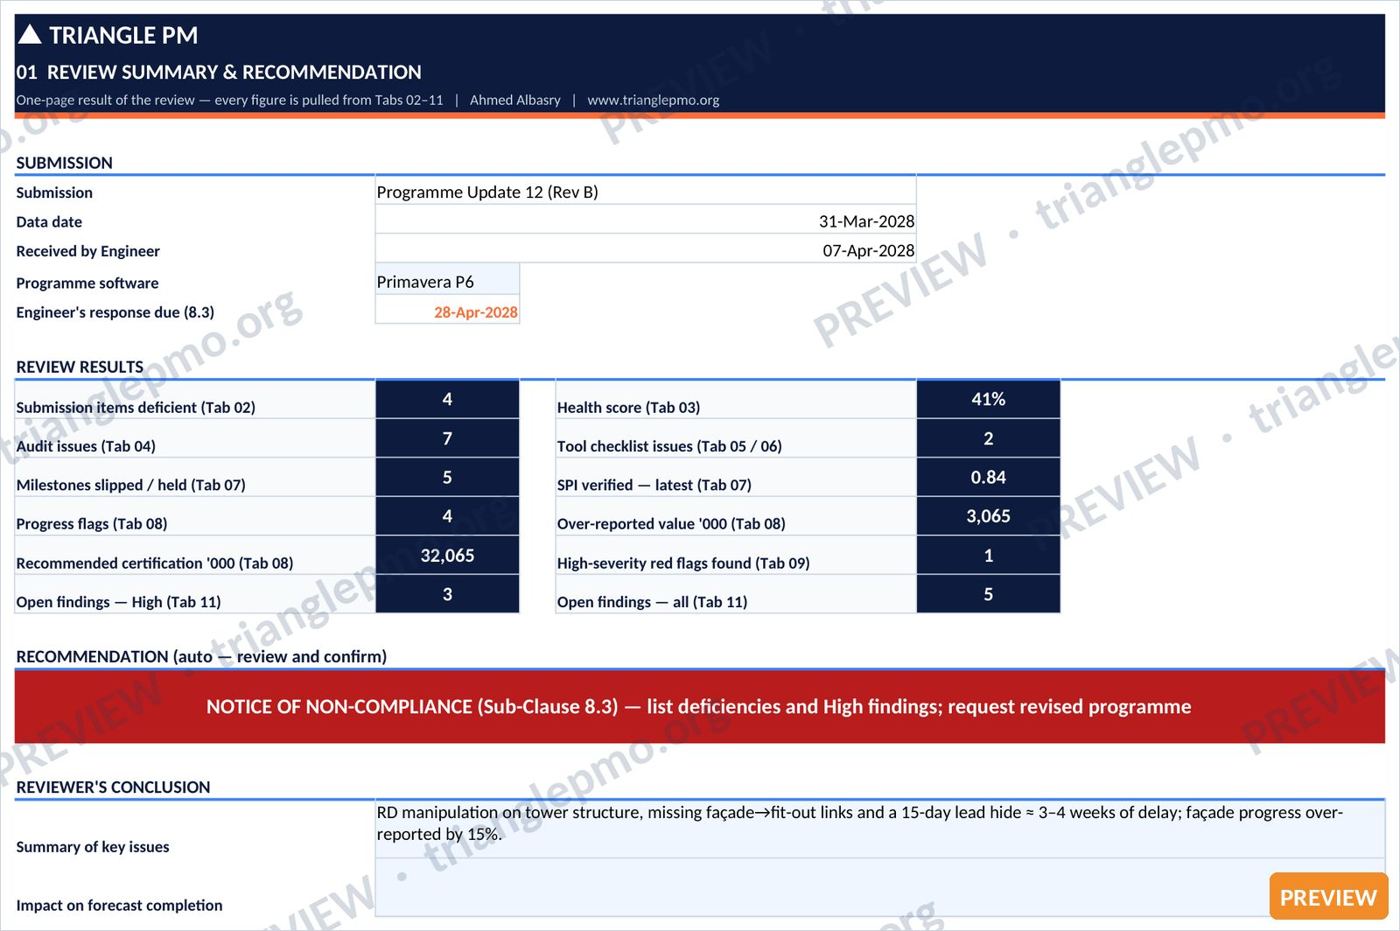Select the Summary of key issues text cell

[x=880, y=830]
